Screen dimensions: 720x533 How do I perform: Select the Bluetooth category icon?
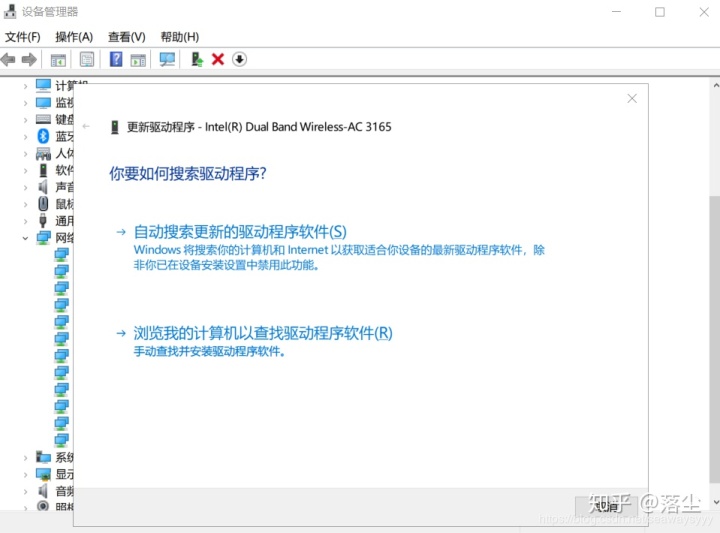43,136
